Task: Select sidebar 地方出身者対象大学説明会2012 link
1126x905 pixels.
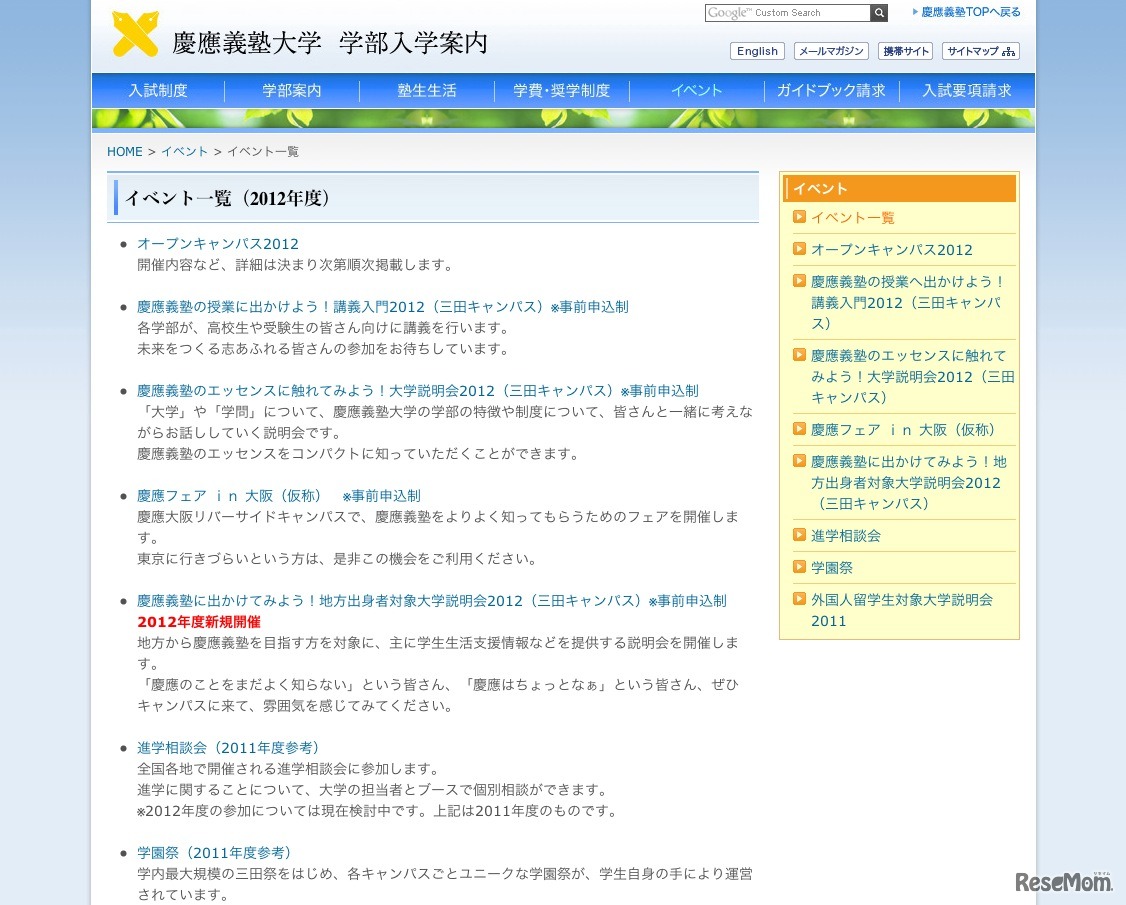Action: click(909, 482)
